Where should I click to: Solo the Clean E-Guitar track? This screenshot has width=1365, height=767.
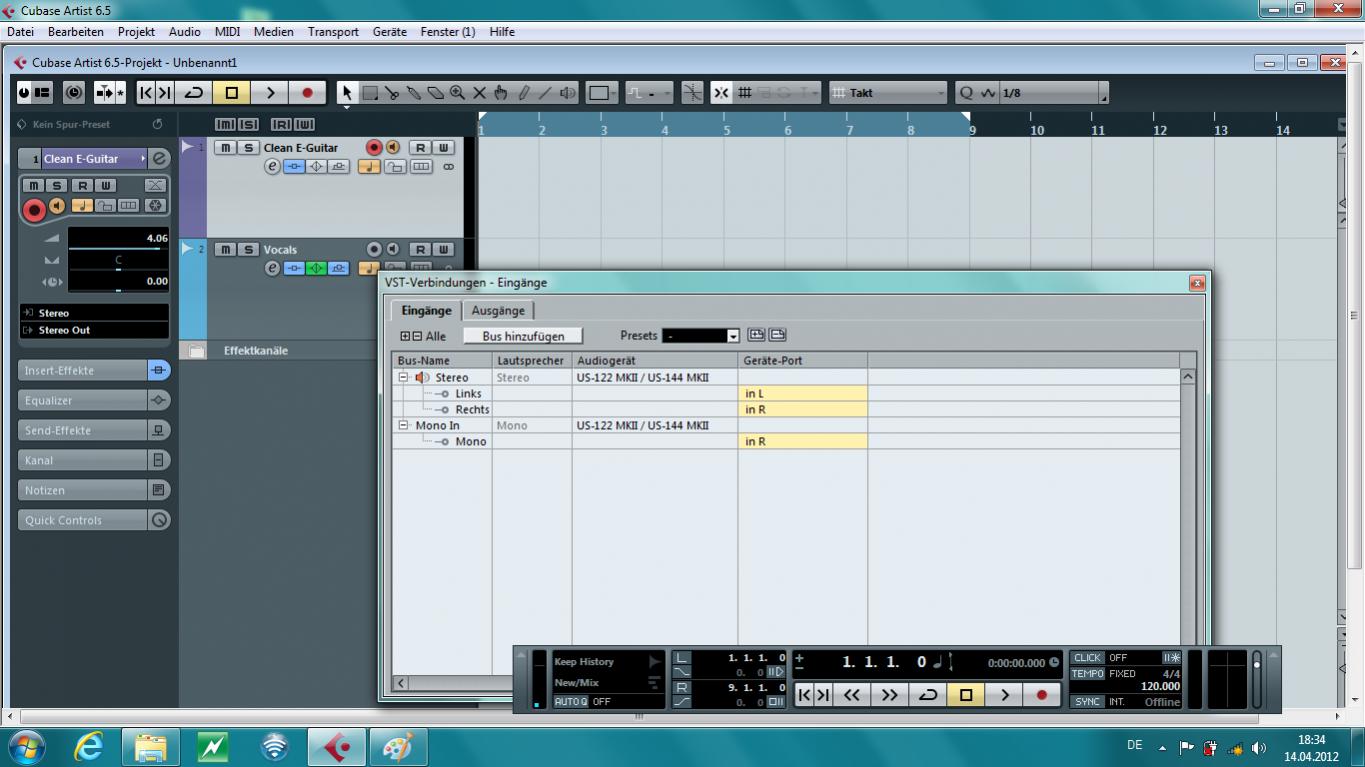click(x=248, y=148)
